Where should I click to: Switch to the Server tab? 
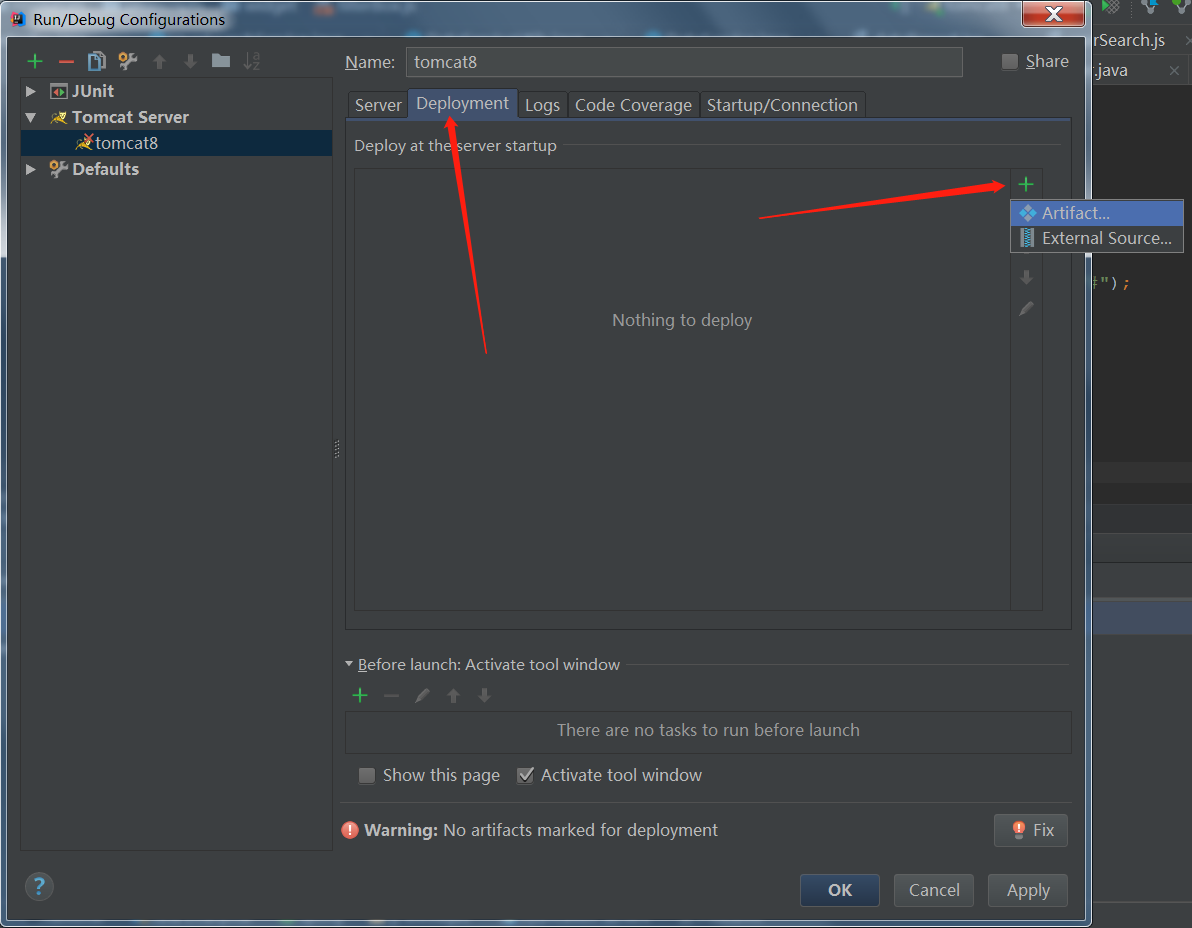tap(378, 105)
